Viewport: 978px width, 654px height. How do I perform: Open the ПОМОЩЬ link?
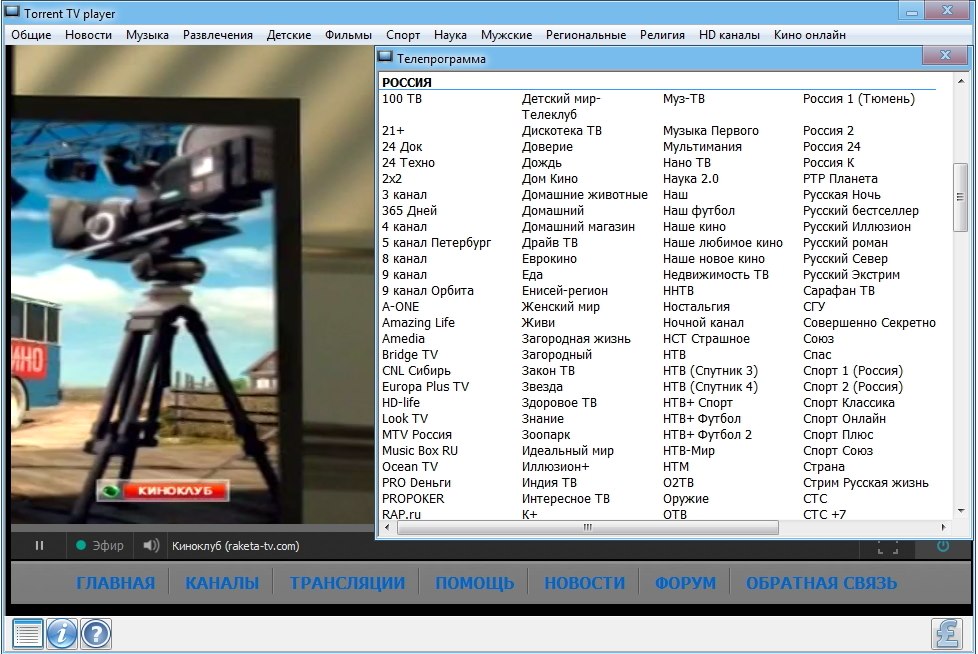475,583
